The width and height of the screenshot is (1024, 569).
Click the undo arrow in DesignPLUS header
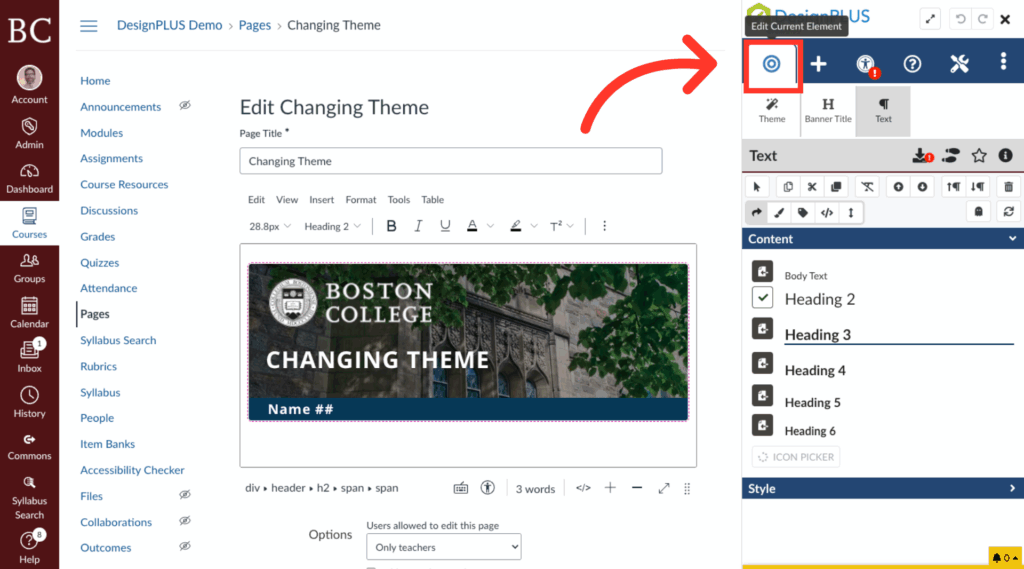click(x=961, y=19)
